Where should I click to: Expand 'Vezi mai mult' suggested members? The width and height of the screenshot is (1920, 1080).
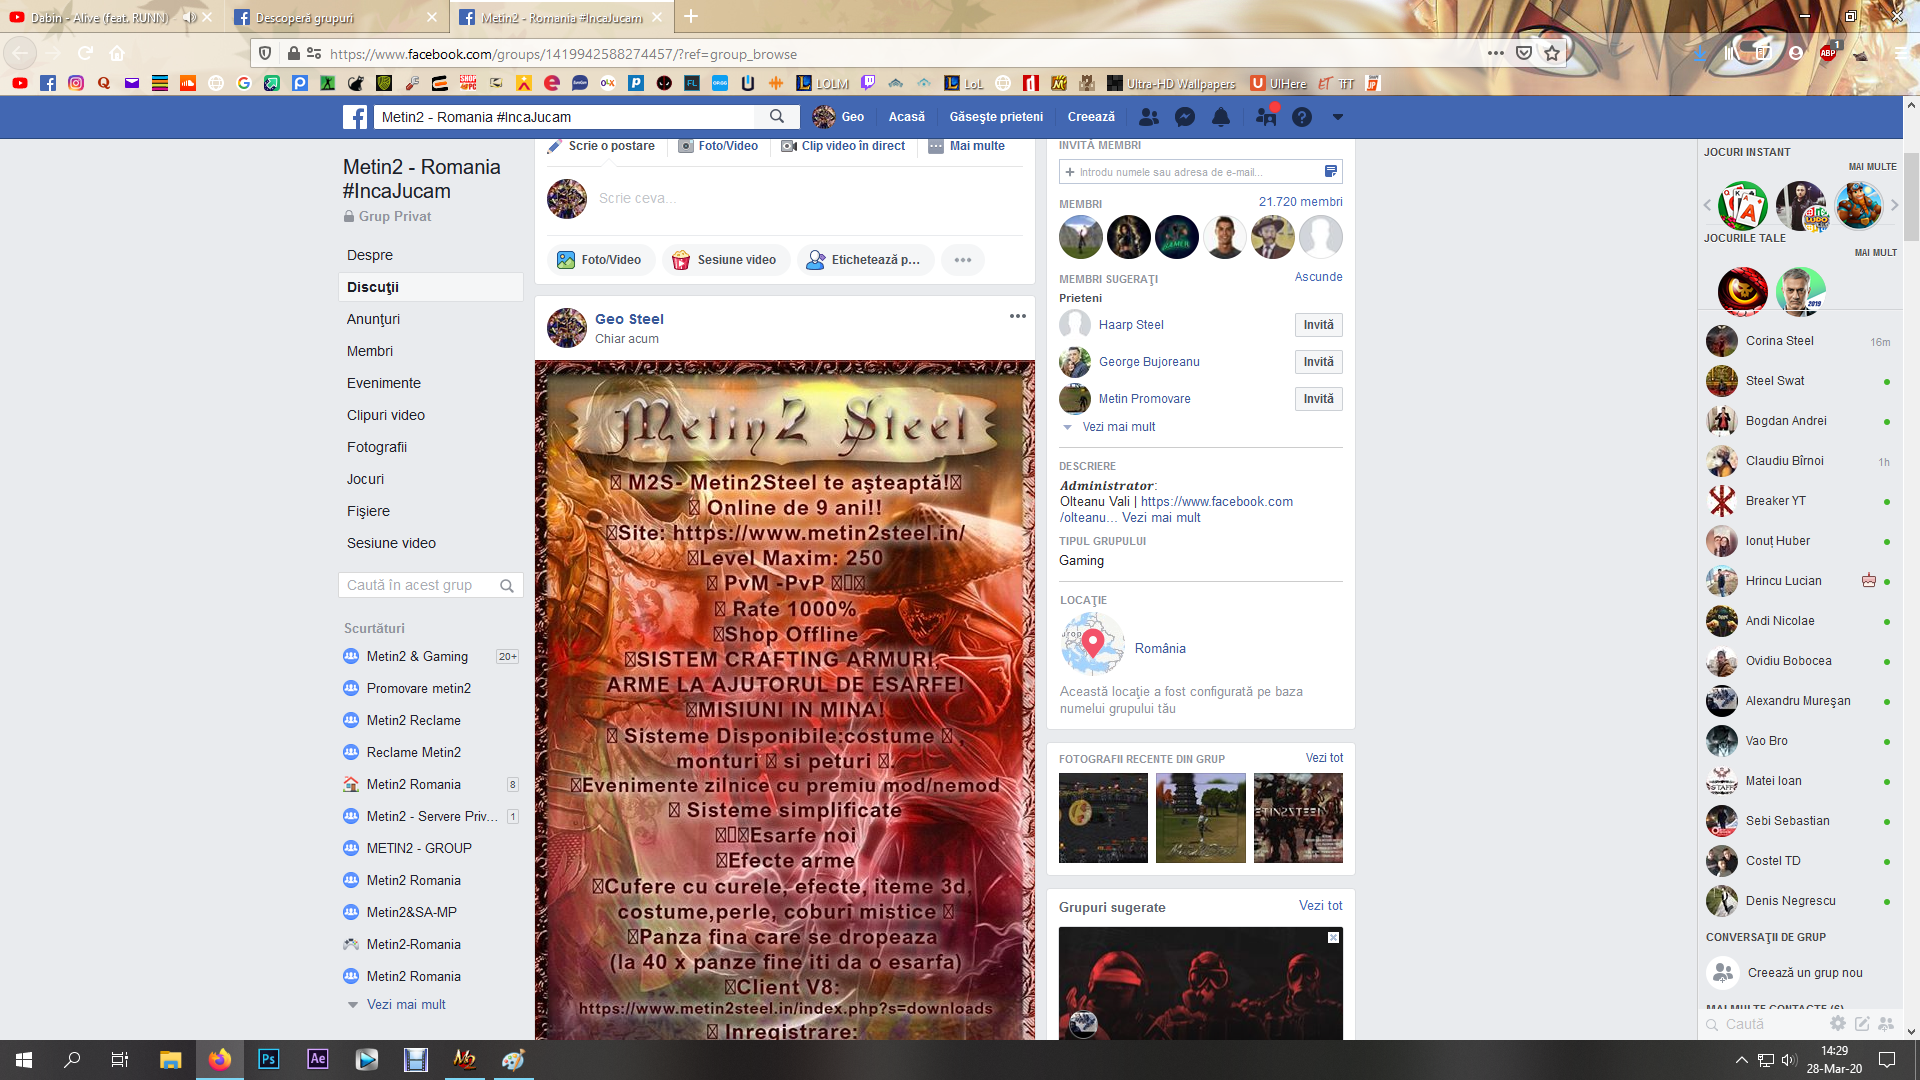pos(1118,427)
